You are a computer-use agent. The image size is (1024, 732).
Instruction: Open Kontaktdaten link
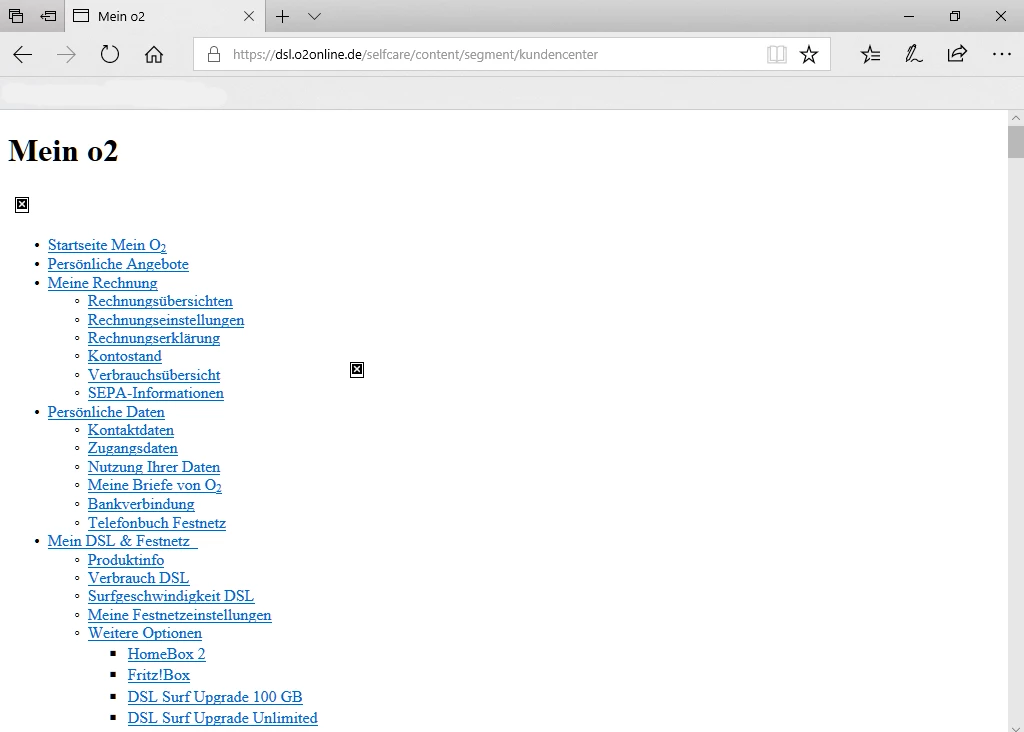(x=131, y=430)
